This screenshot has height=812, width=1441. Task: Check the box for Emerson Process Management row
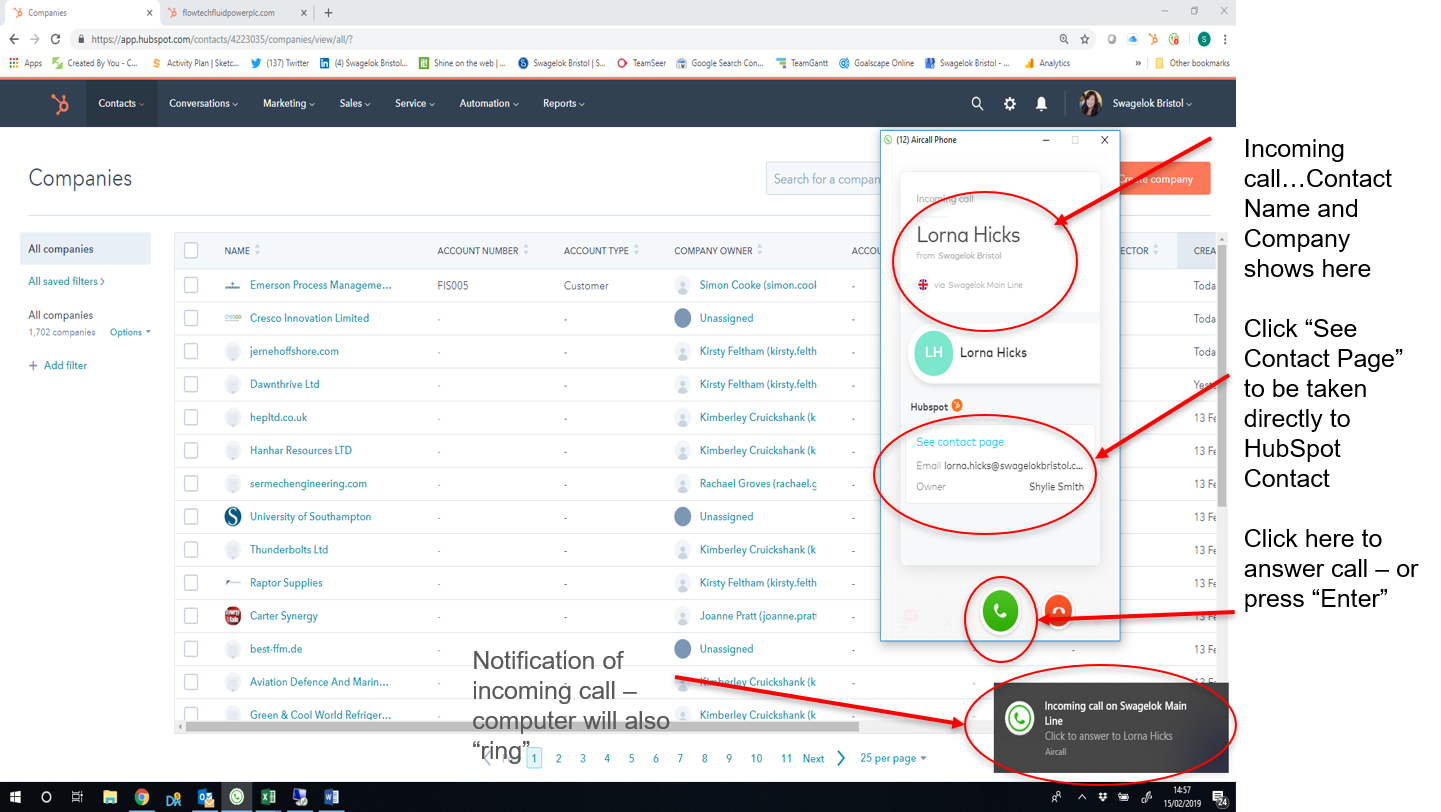click(191, 285)
